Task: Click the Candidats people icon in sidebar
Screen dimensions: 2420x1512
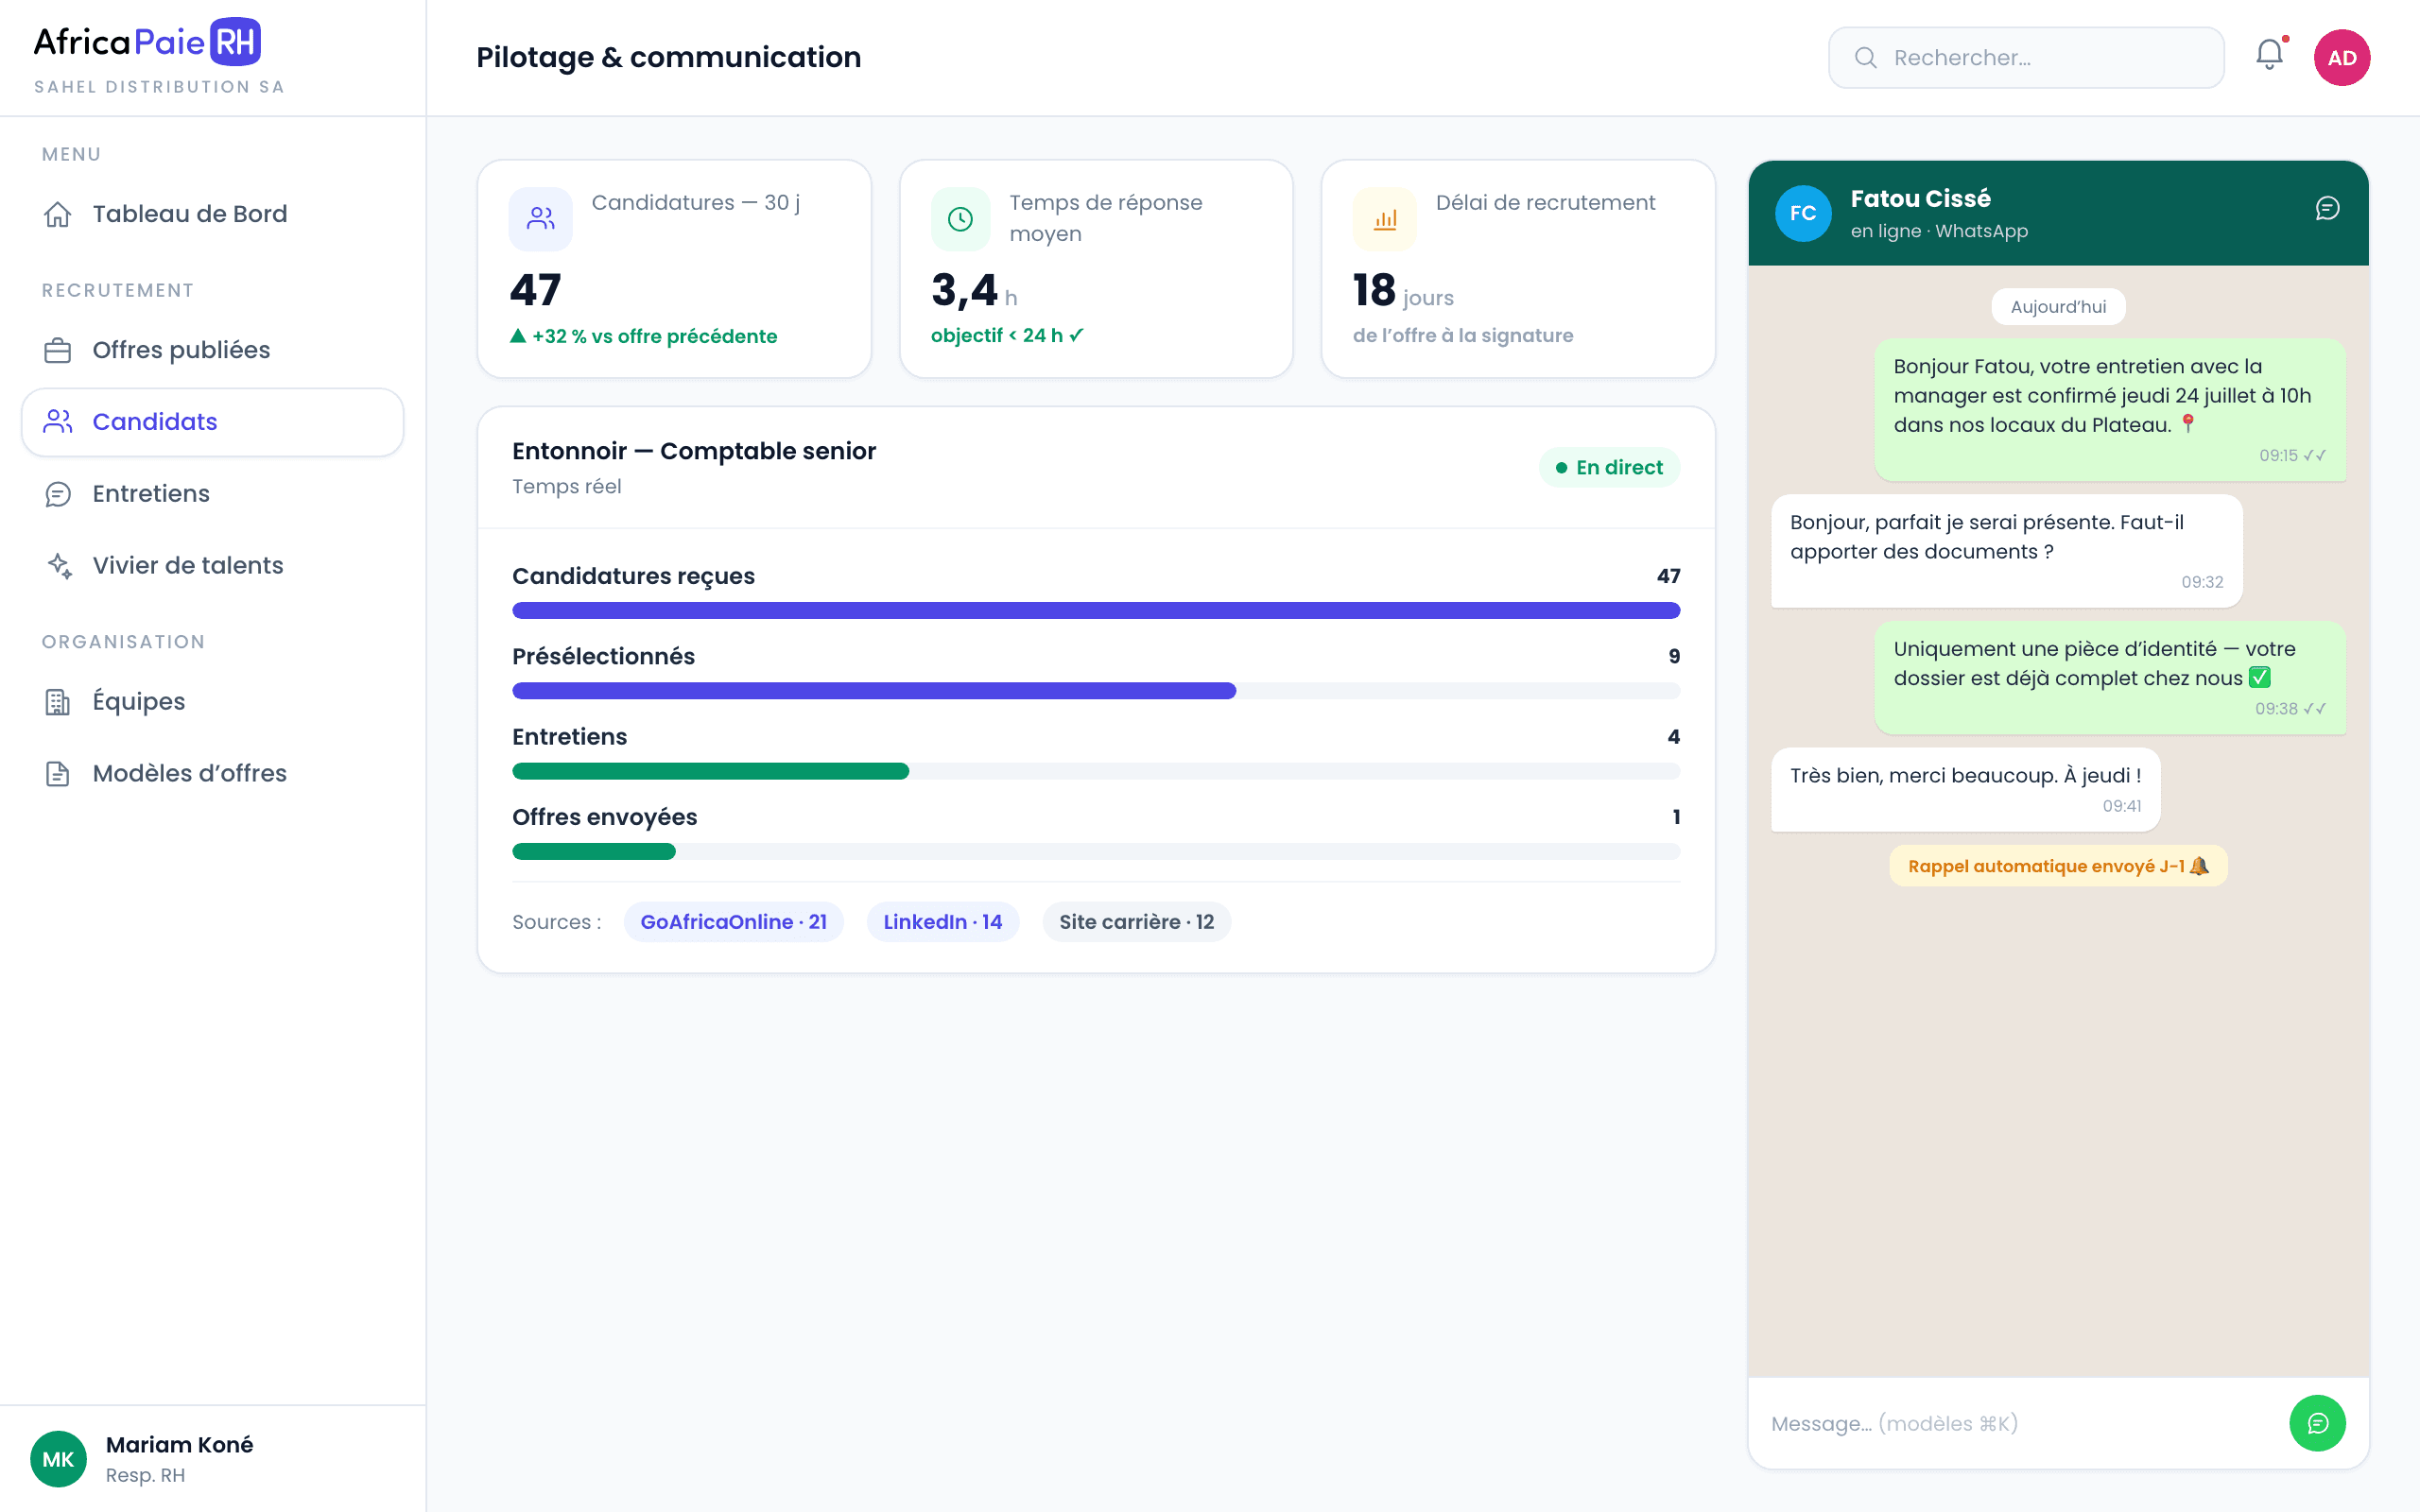Action: pos(58,422)
